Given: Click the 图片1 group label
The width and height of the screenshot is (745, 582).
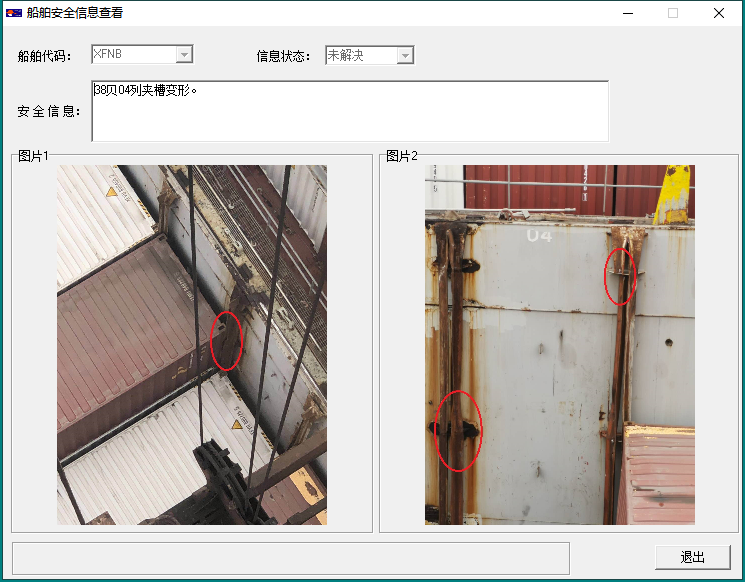Looking at the screenshot, I should (x=33, y=156).
